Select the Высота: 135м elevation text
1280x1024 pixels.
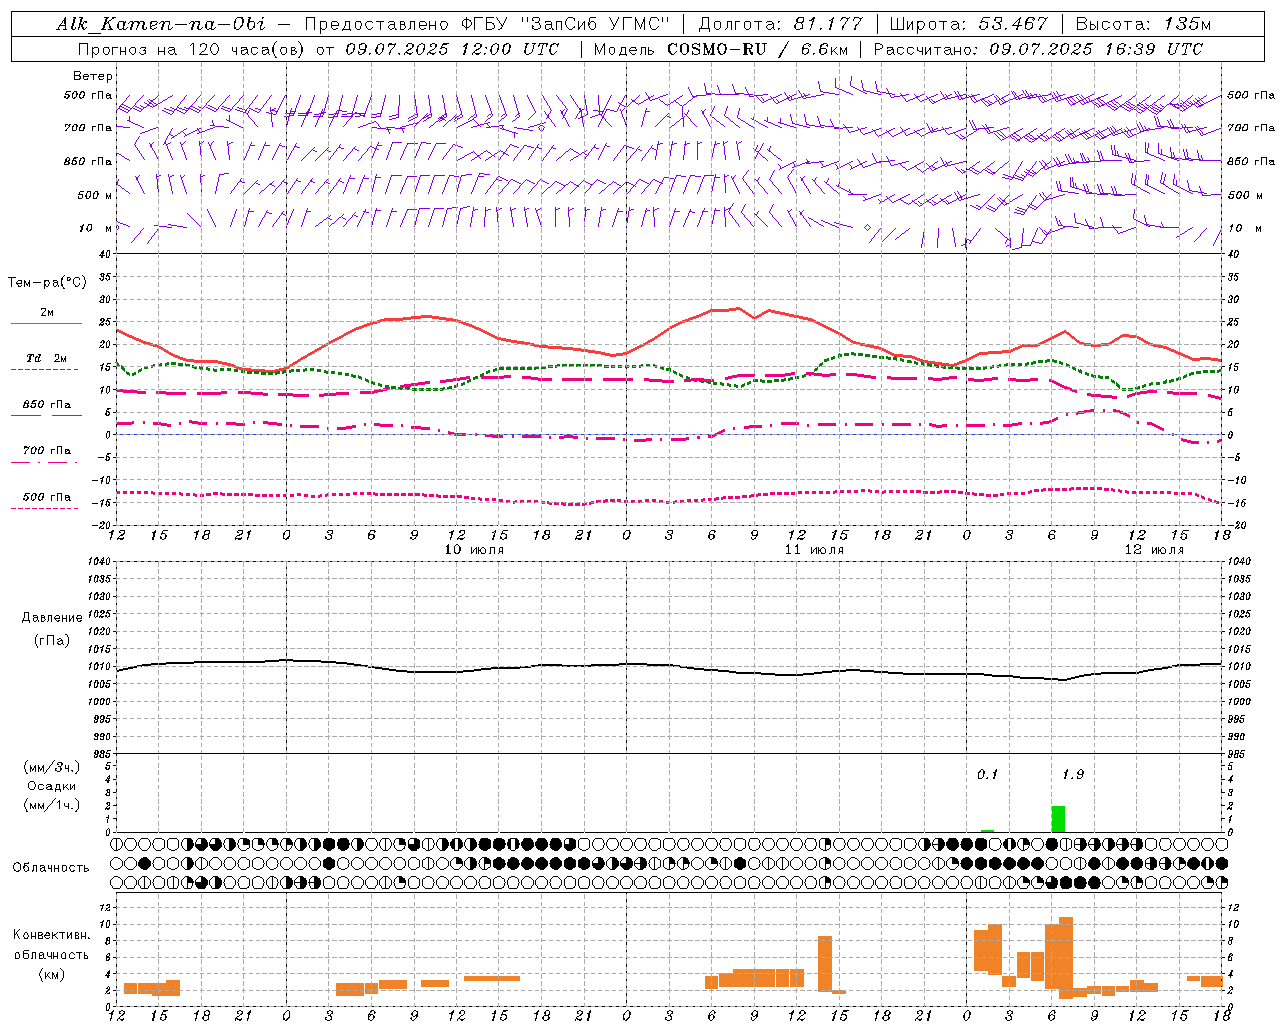pyautogui.click(x=1143, y=24)
